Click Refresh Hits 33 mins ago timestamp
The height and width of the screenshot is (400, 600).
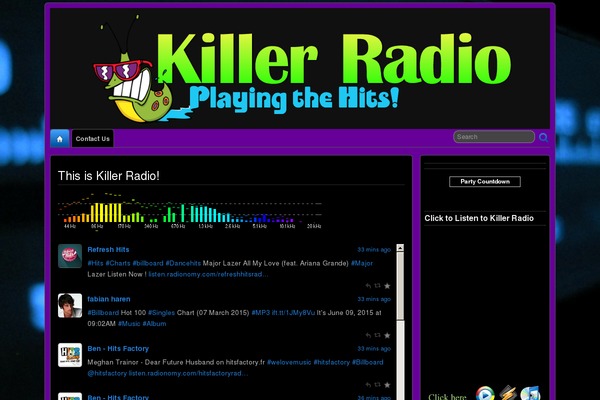coord(374,250)
